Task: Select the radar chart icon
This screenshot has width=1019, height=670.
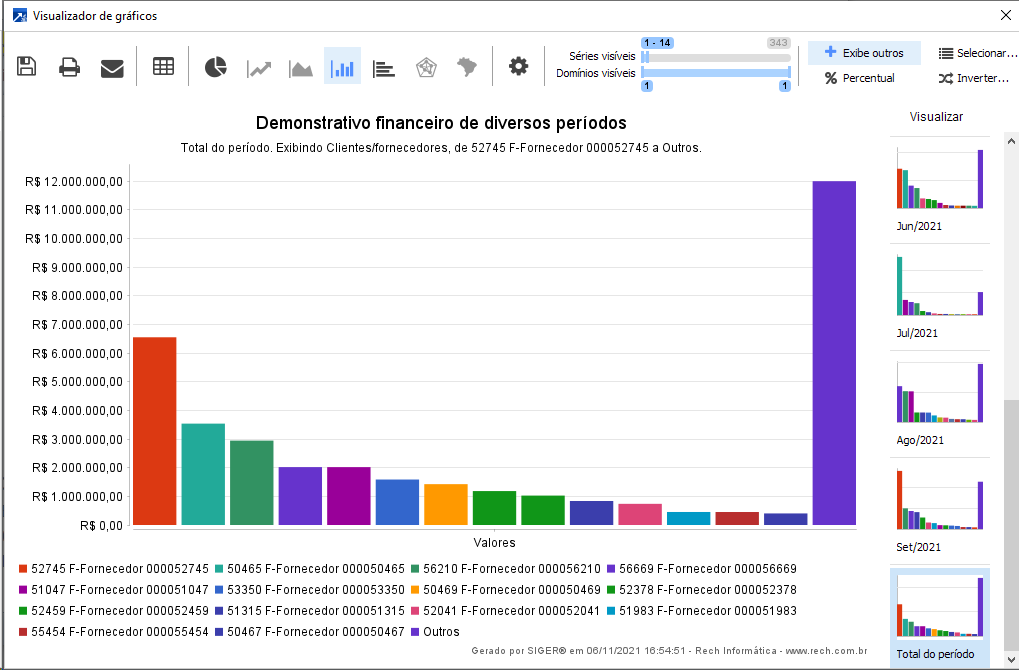Action: [x=425, y=67]
